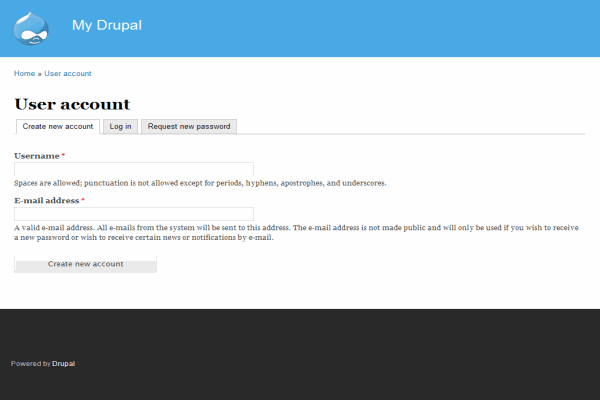
Task: Click the User account breadcrumb link
Action: (68, 74)
